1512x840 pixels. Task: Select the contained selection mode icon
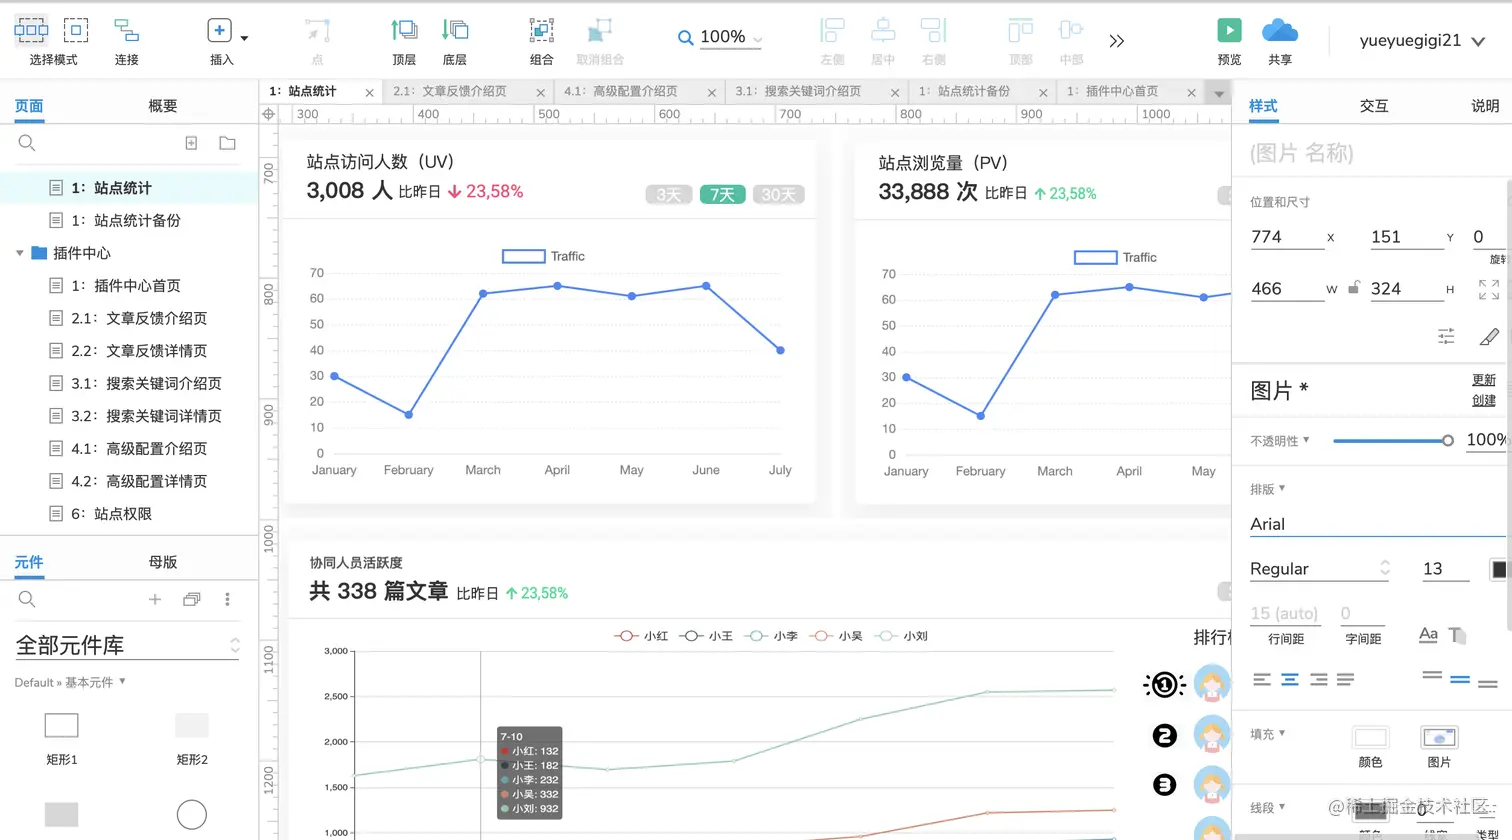tap(76, 30)
